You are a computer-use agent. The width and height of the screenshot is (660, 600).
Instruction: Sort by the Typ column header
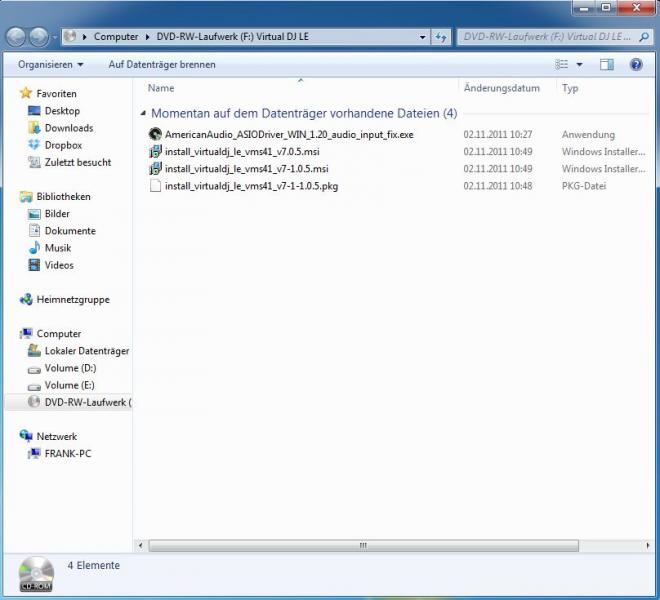[x=570, y=88]
